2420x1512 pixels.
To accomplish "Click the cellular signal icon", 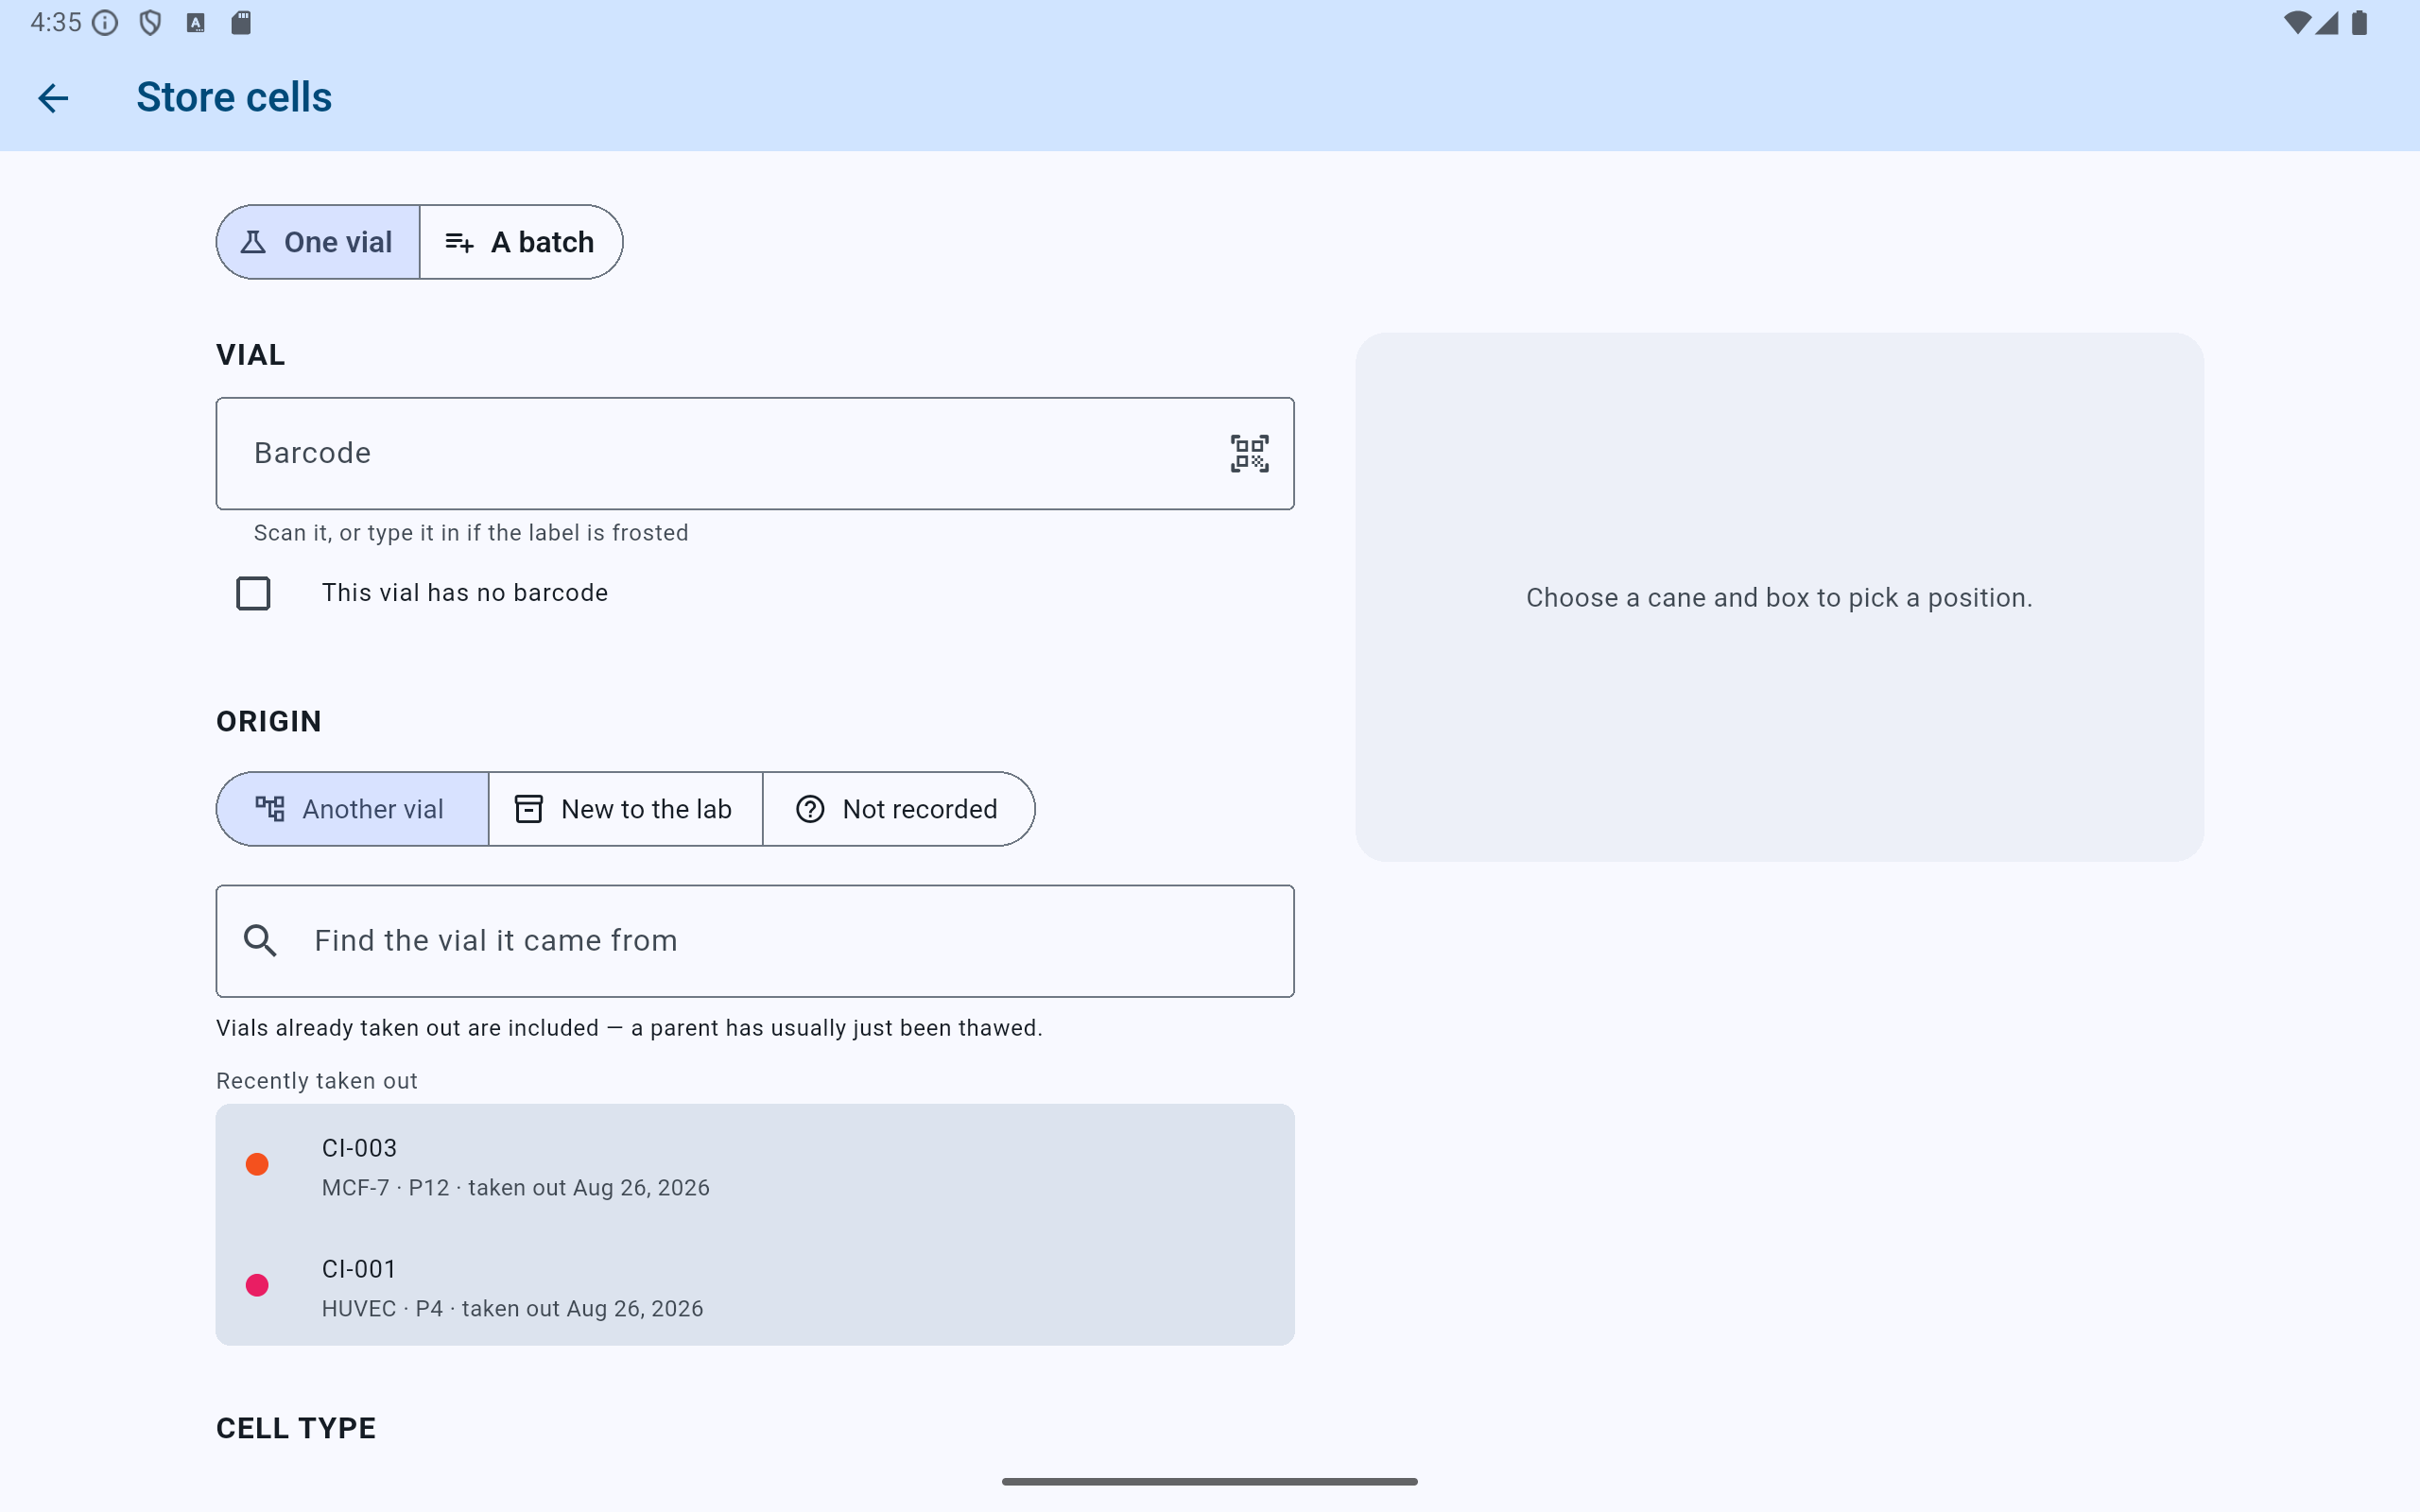I will coord(2327,23).
